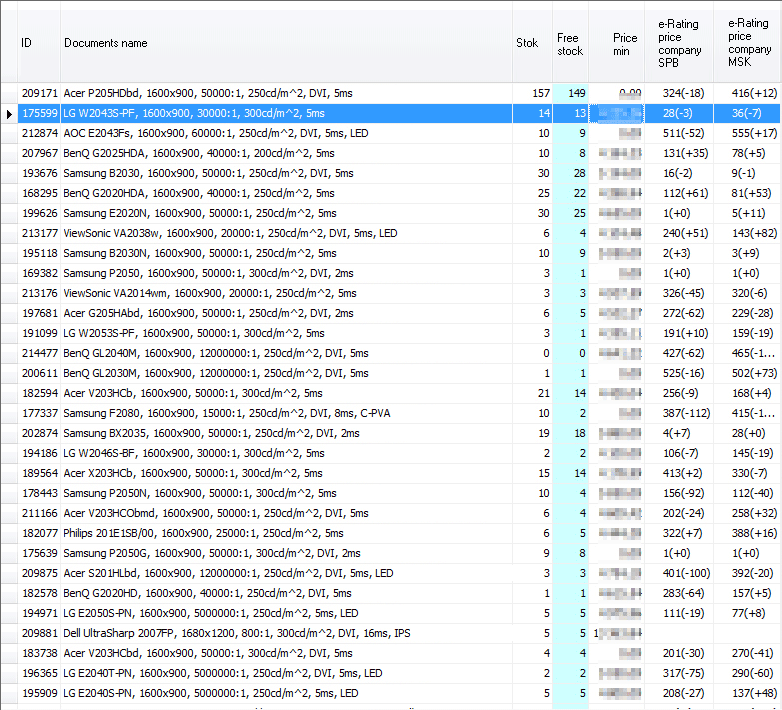782x710 pixels.
Task: Select the BenQ G2025HDA row name
Action: 286,153
